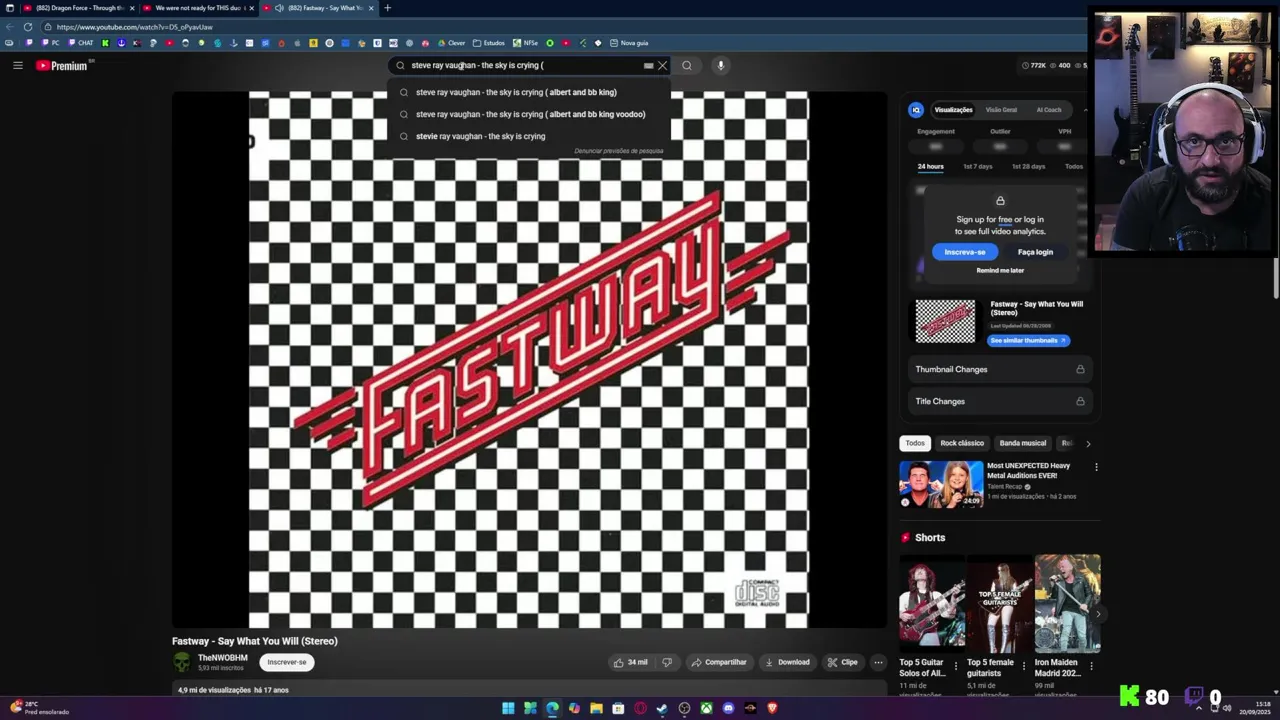Open options menu for Heavy Metal Auditions video
This screenshot has width=1280, height=720.
[1096, 467]
